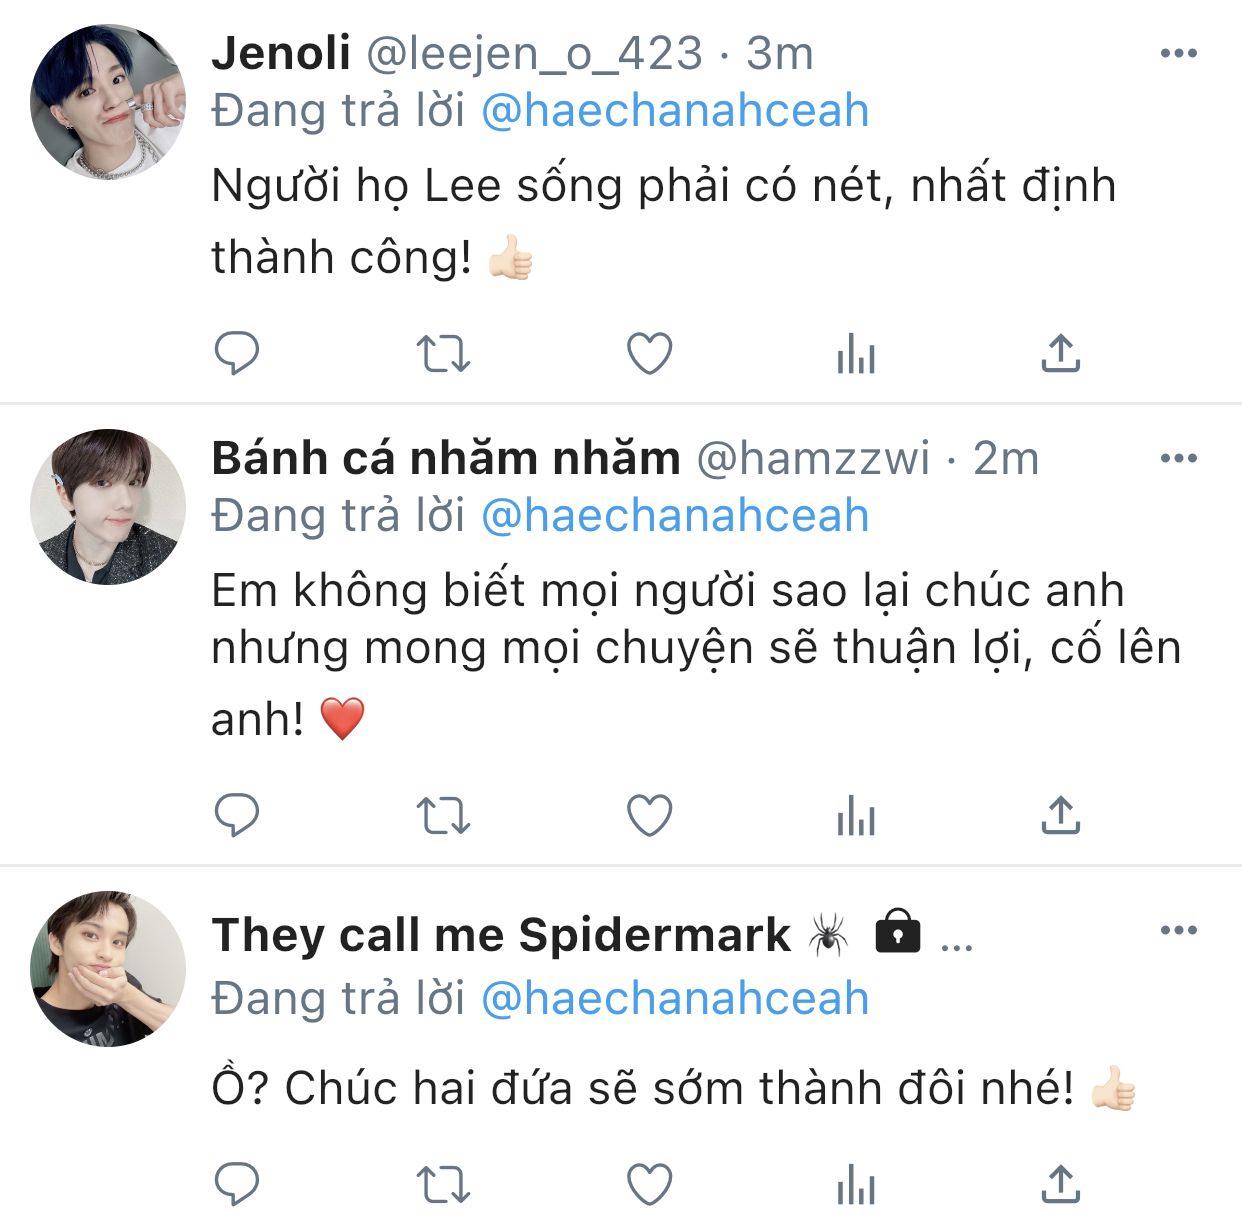The height and width of the screenshot is (1232, 1242).
Task: Retweet Bánh cá nhăm nhăm's tweet
Action: [443, 815]
